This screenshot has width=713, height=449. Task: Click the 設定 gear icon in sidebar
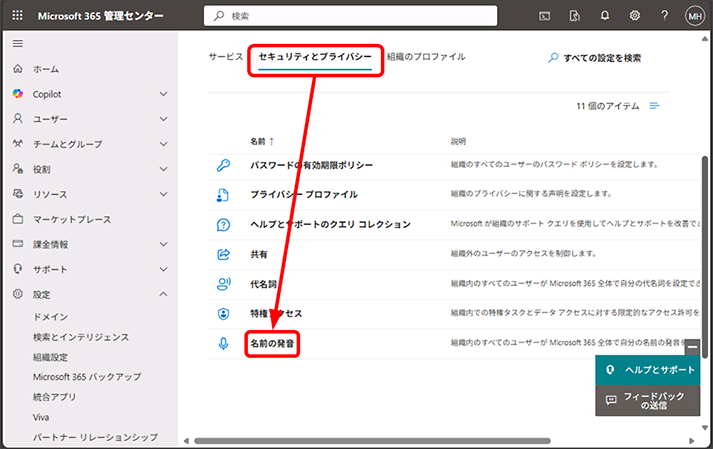click(x=18, y=294)
